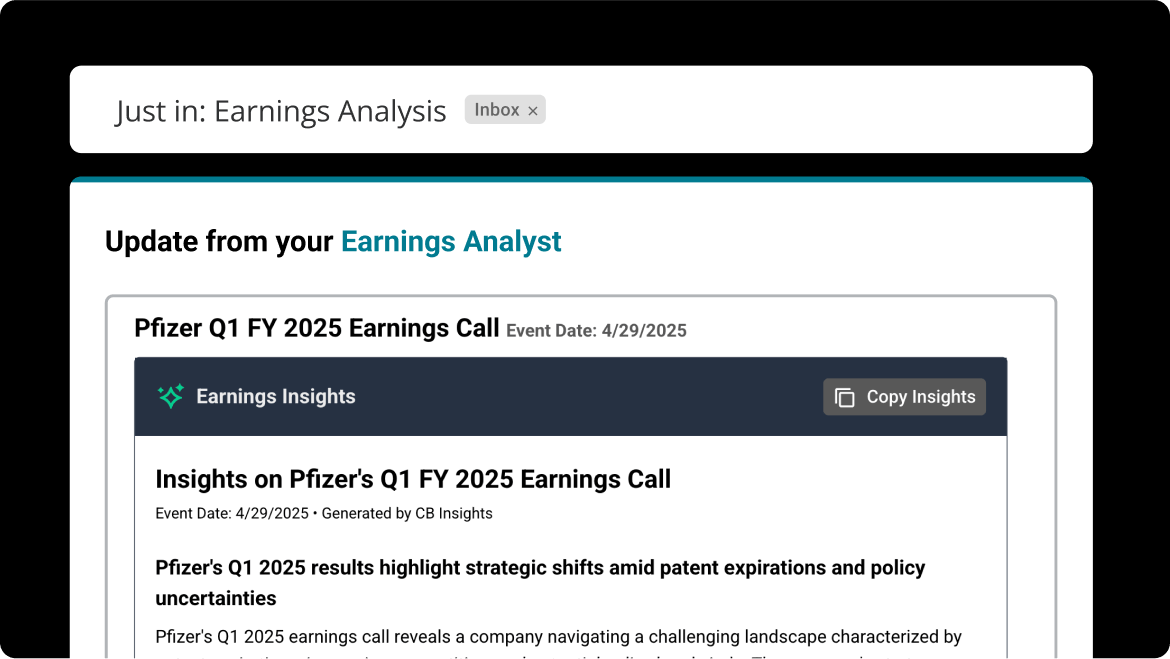Click the Generated by CB Insights text

[x=404, y=513]
